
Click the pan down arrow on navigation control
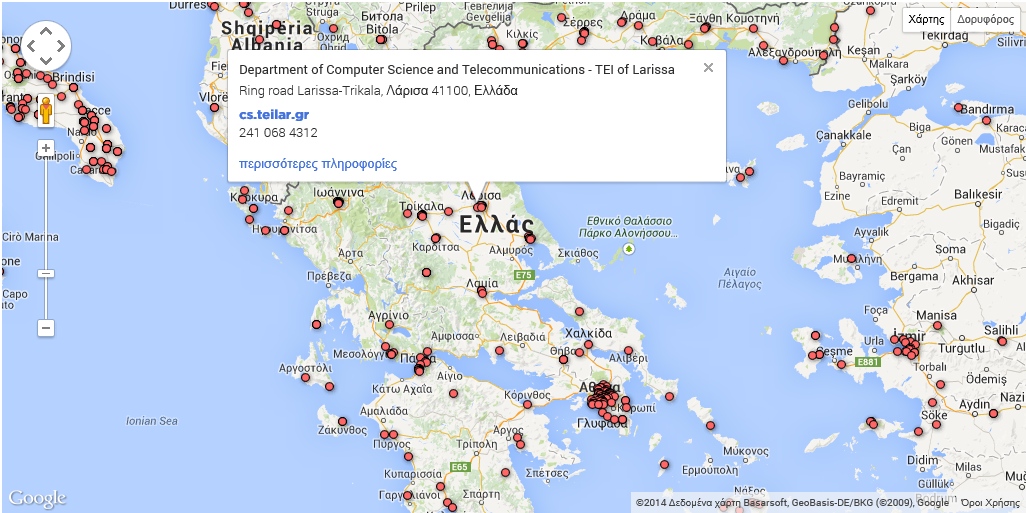pyautogui.click(x=46, y=62)
